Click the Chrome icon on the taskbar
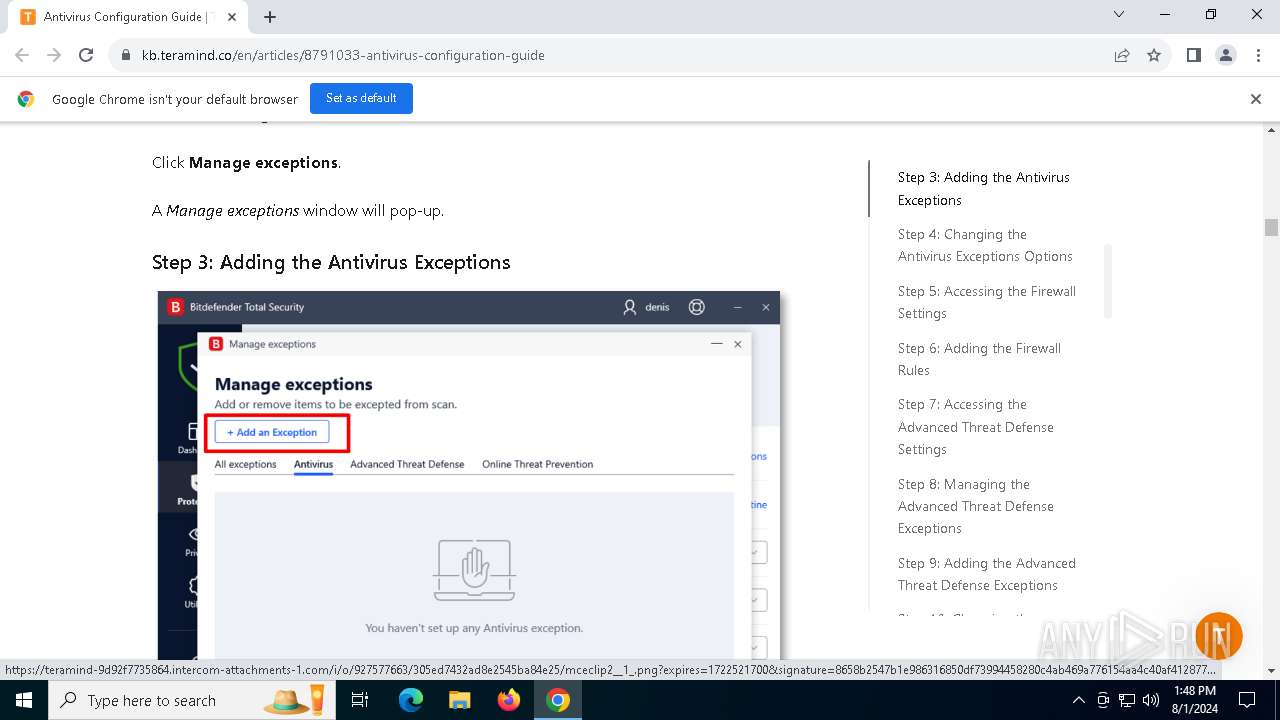Screen dimensions: 1280x720 click(557, 700)
